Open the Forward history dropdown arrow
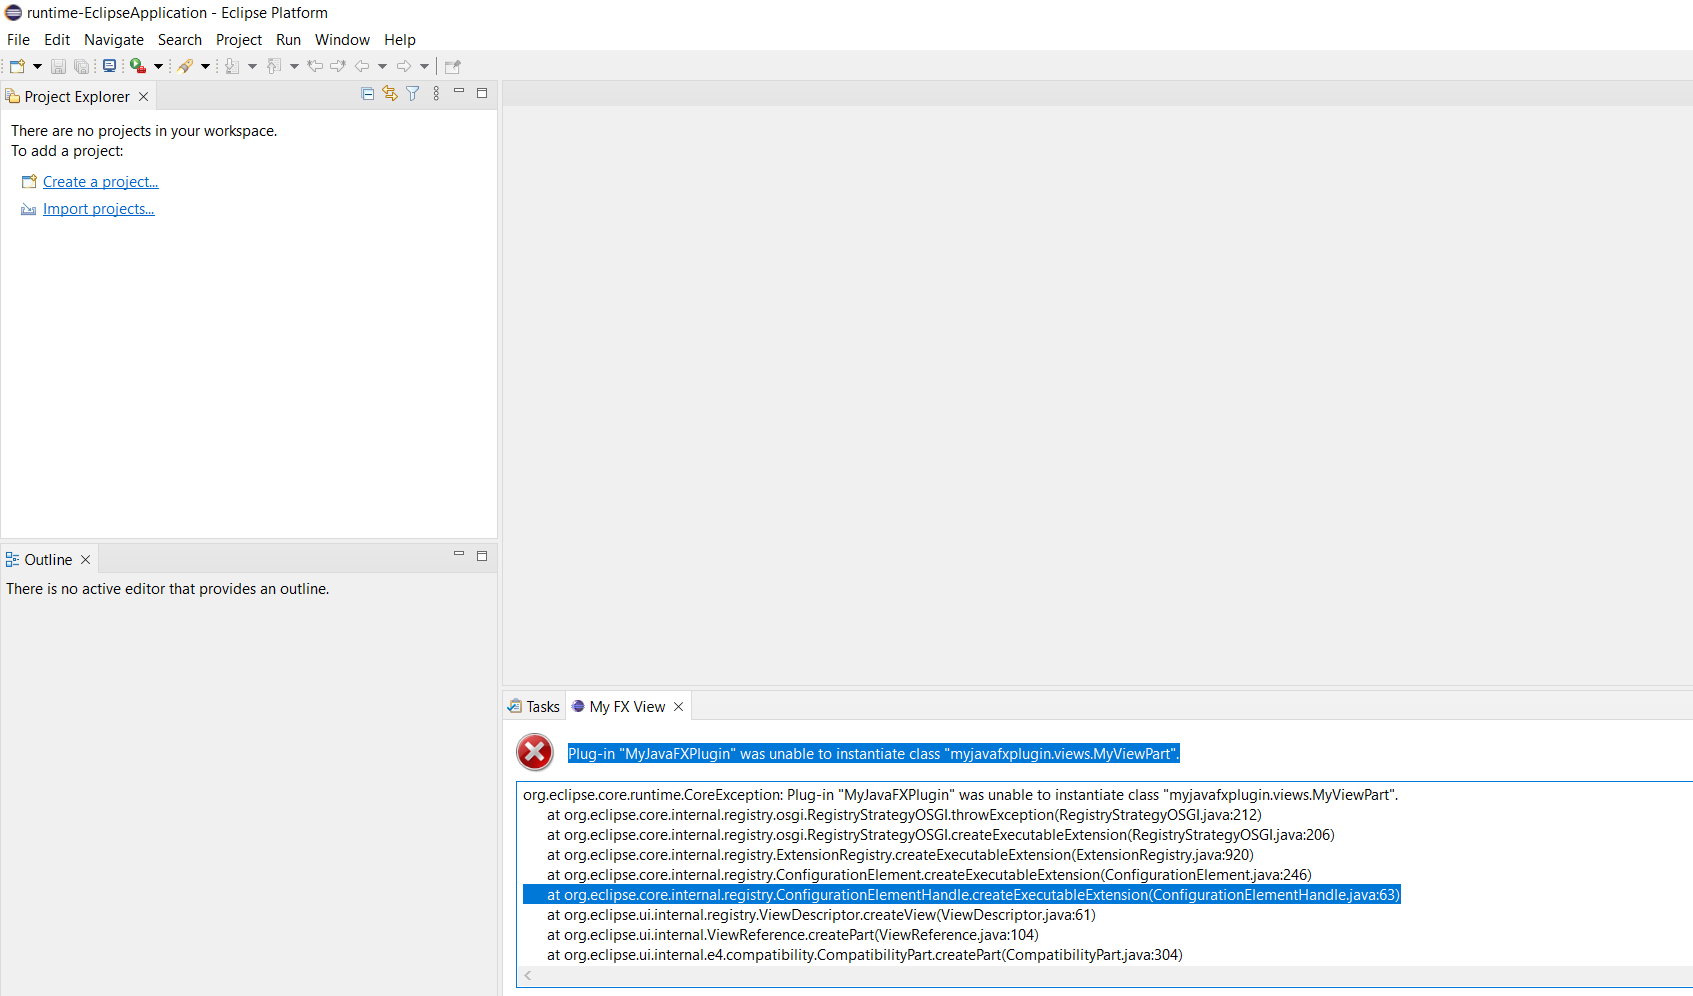Image resolution: width=1693 pixels, height=996 pixels. (x=424, y=66)
